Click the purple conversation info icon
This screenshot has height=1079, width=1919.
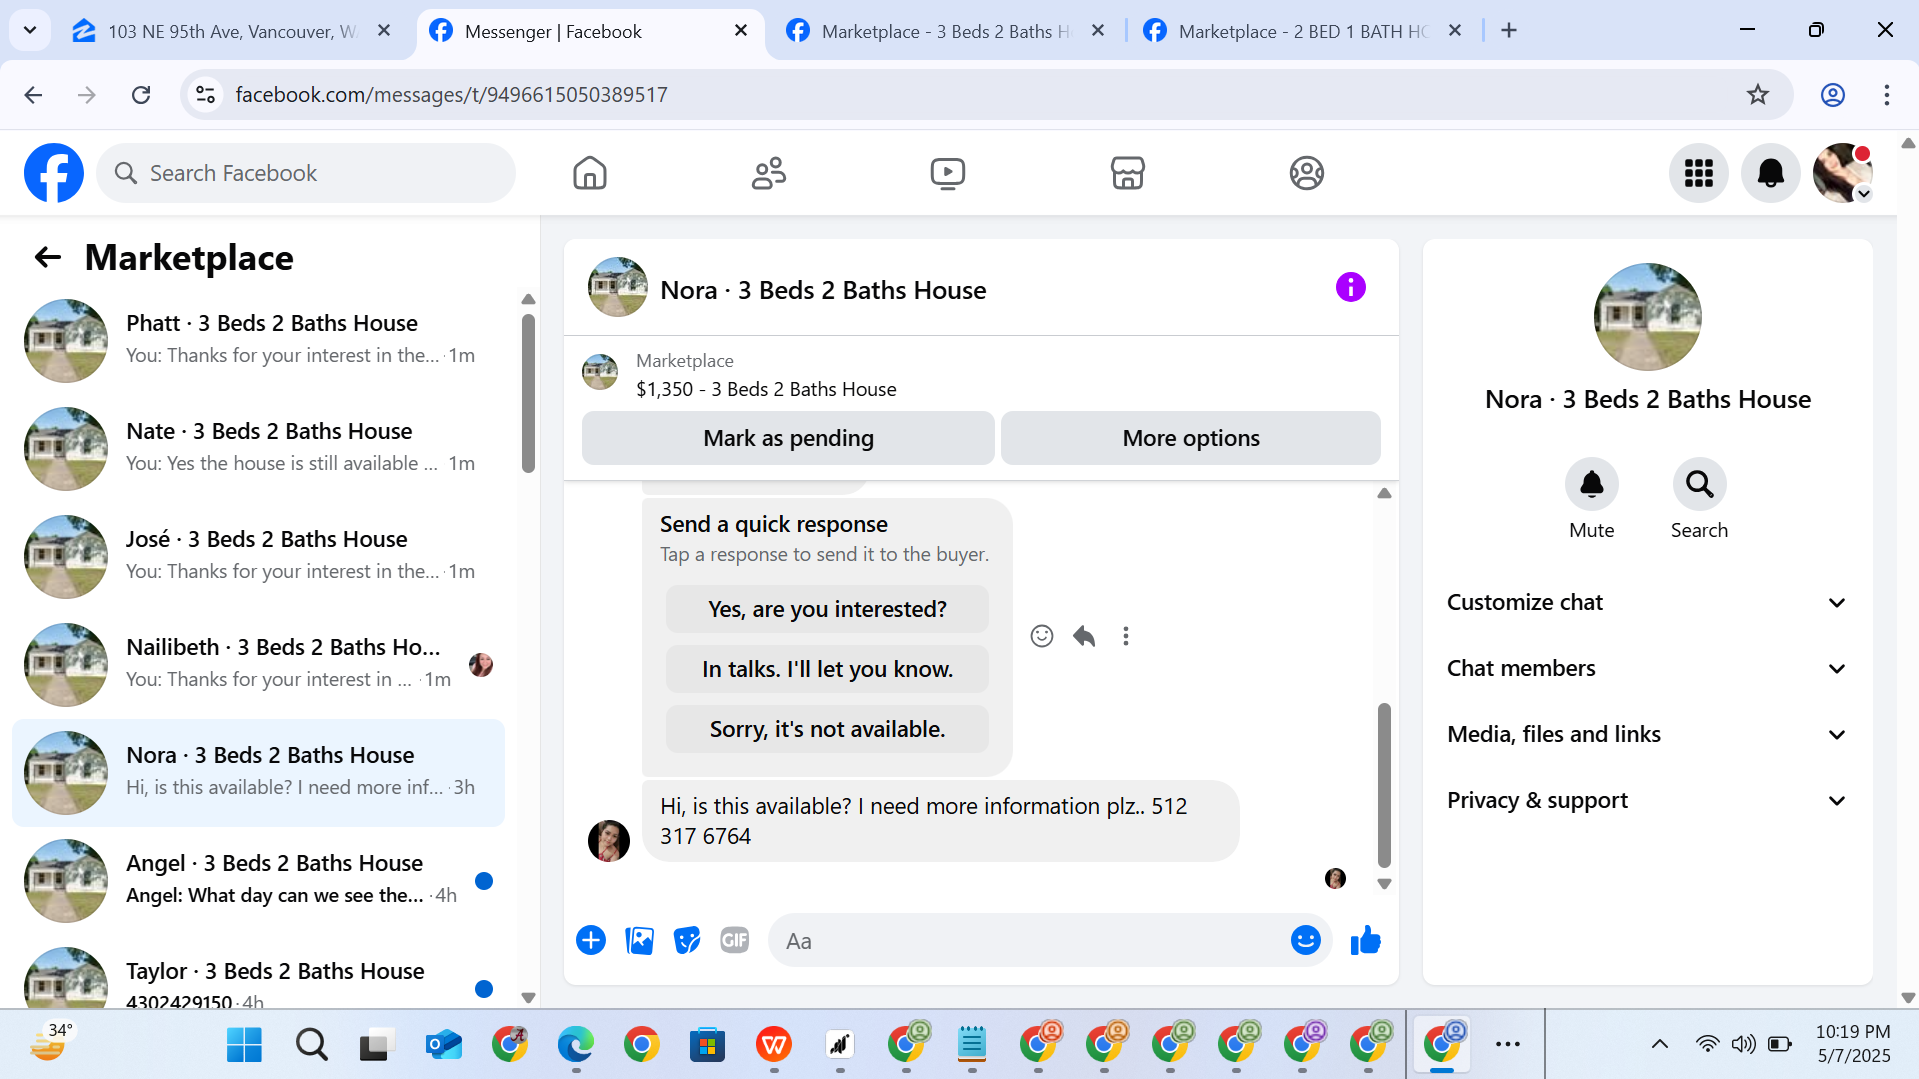tap(1350, 288)
